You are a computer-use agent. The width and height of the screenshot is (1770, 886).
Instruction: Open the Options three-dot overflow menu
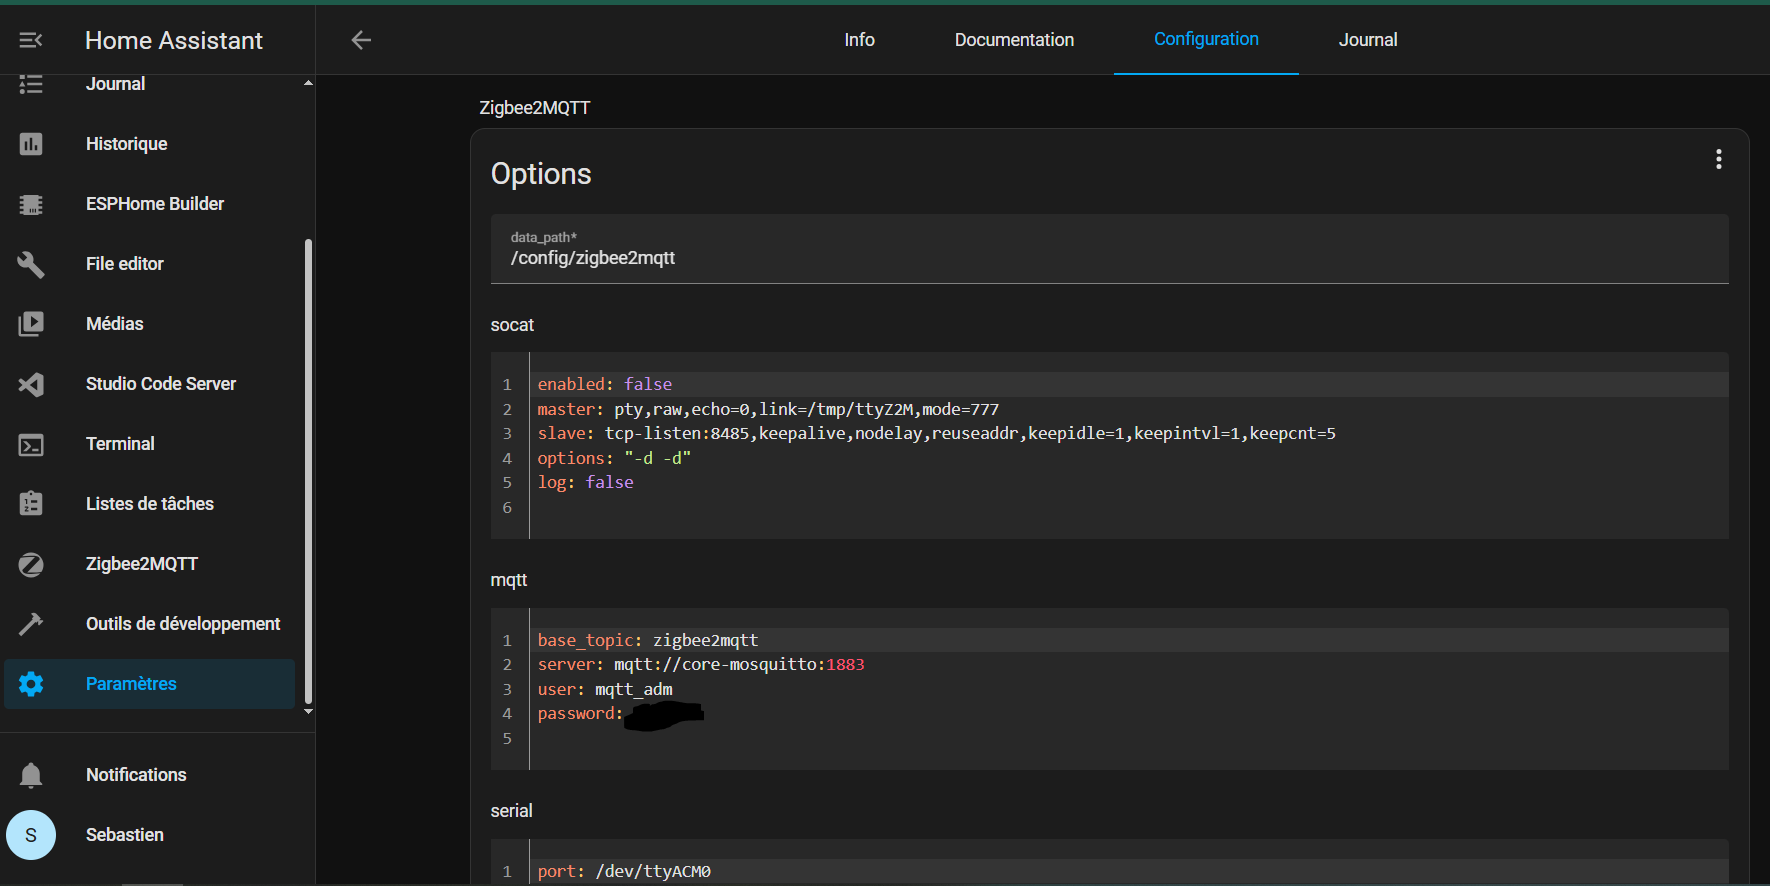pos(1718,159)
